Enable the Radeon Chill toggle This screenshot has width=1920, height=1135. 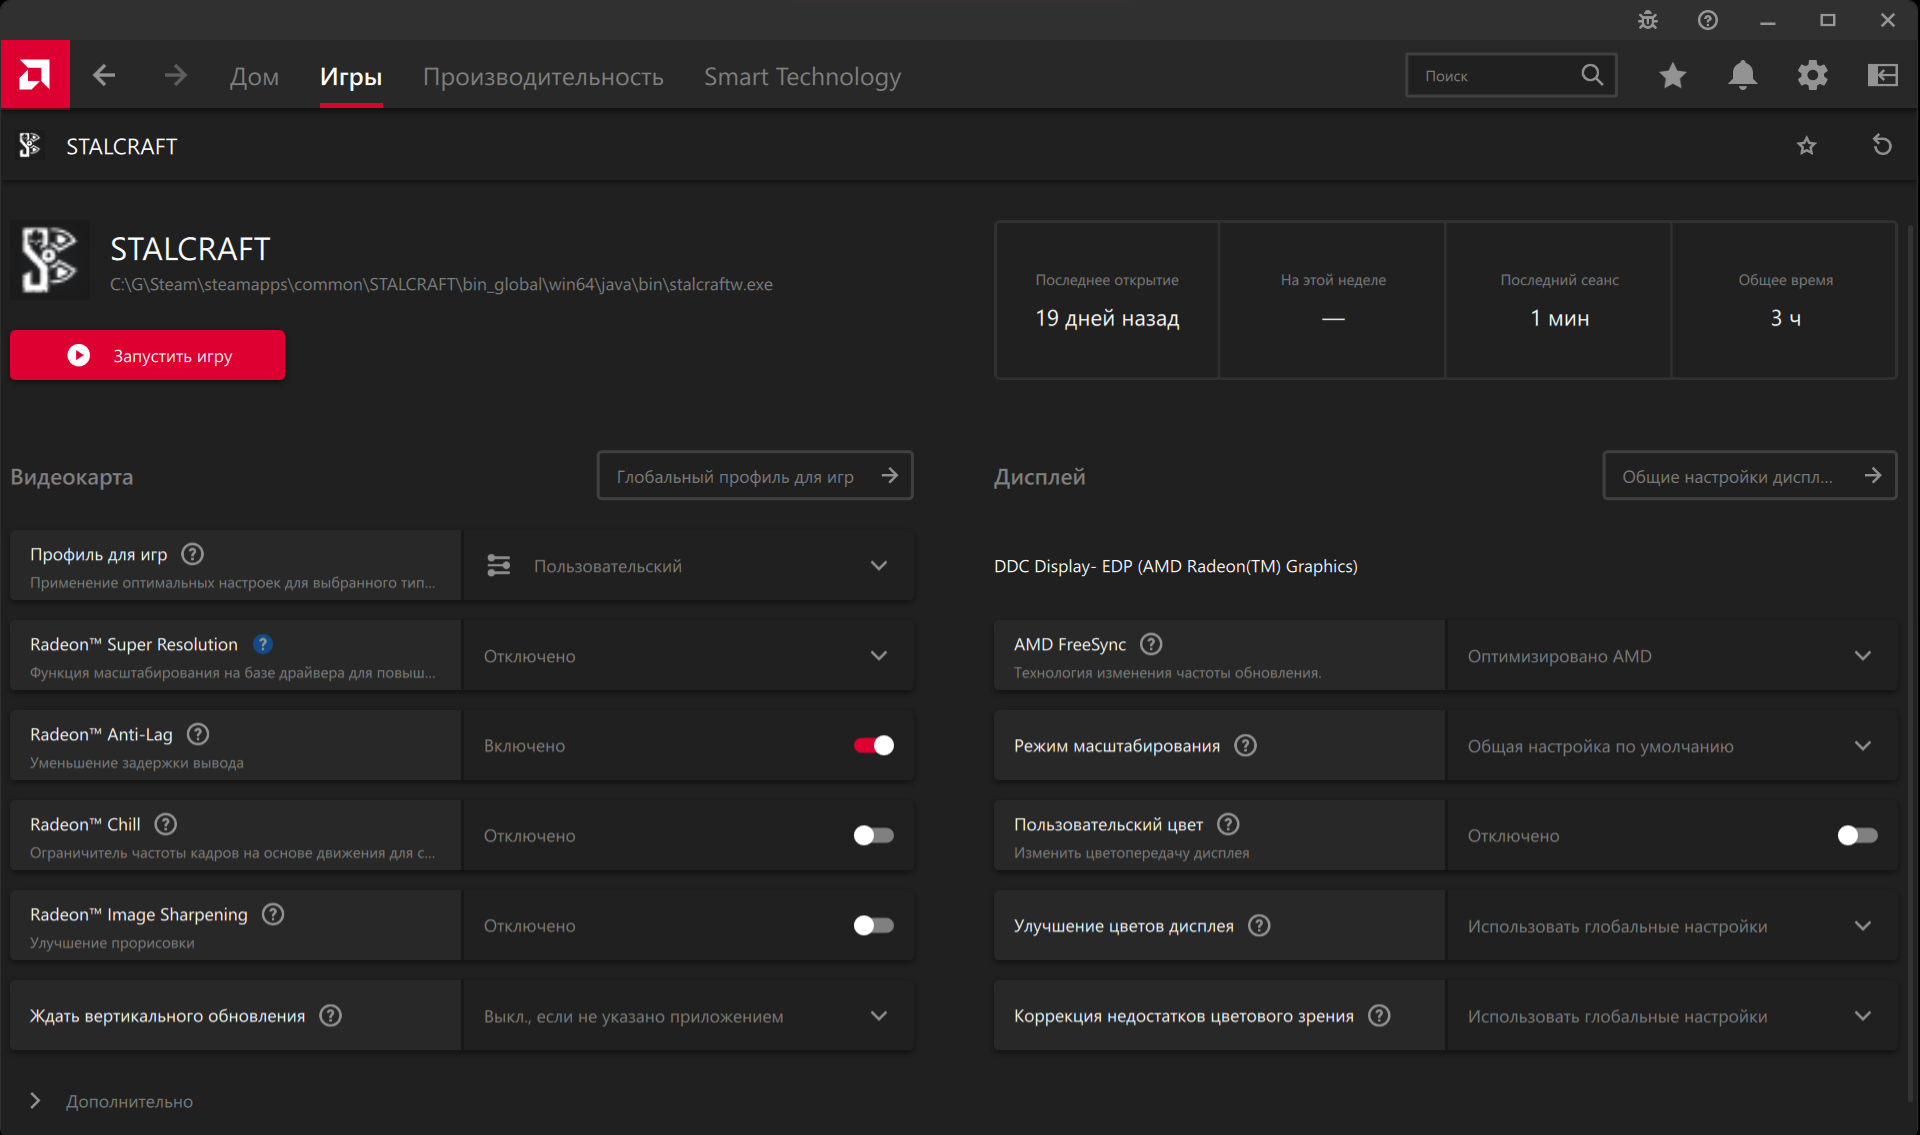click(x=874, y=835)
